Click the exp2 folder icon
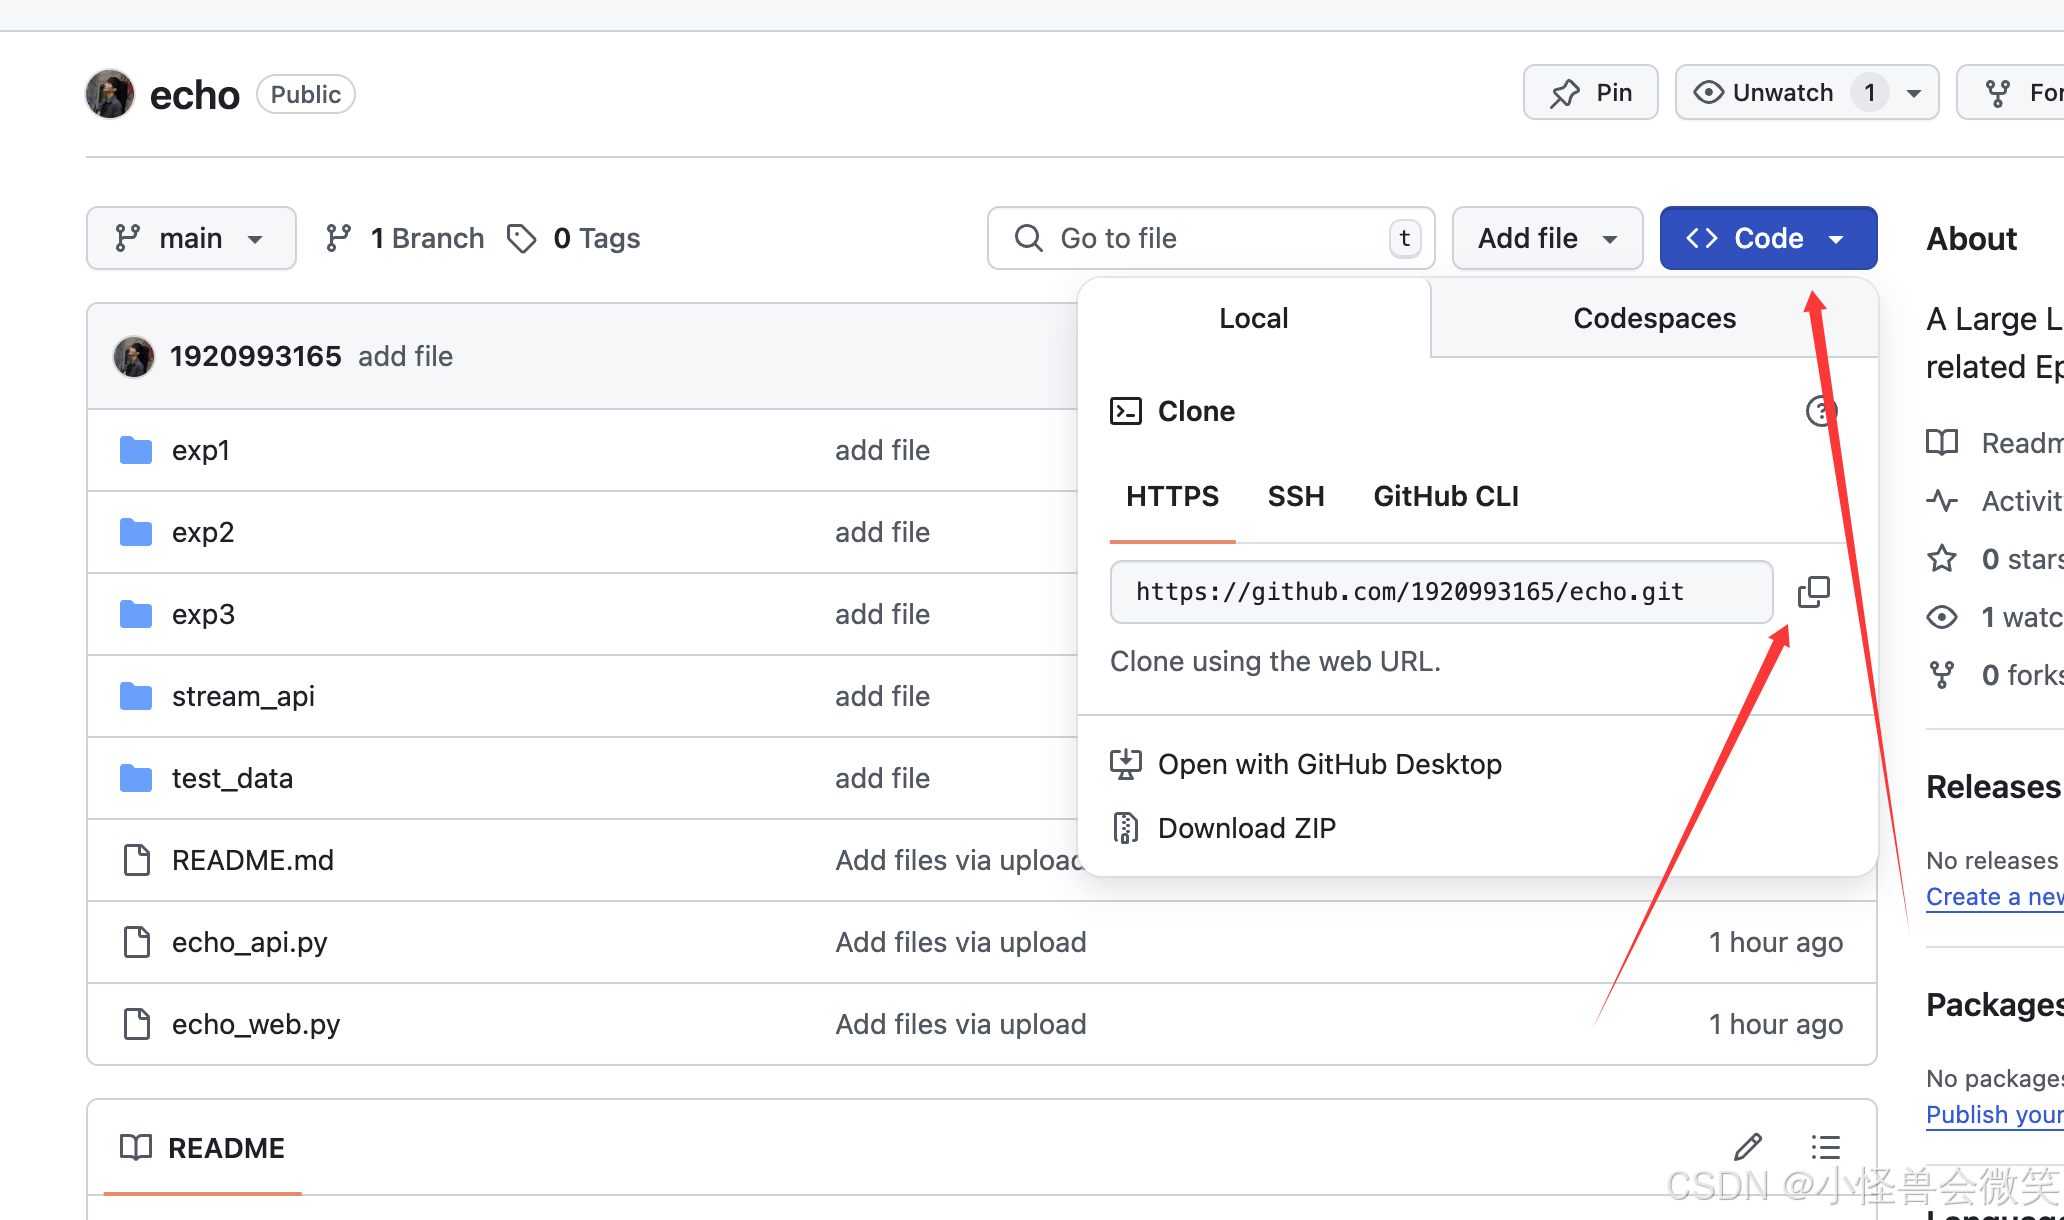2064x1220 pixels. point(136,532)
